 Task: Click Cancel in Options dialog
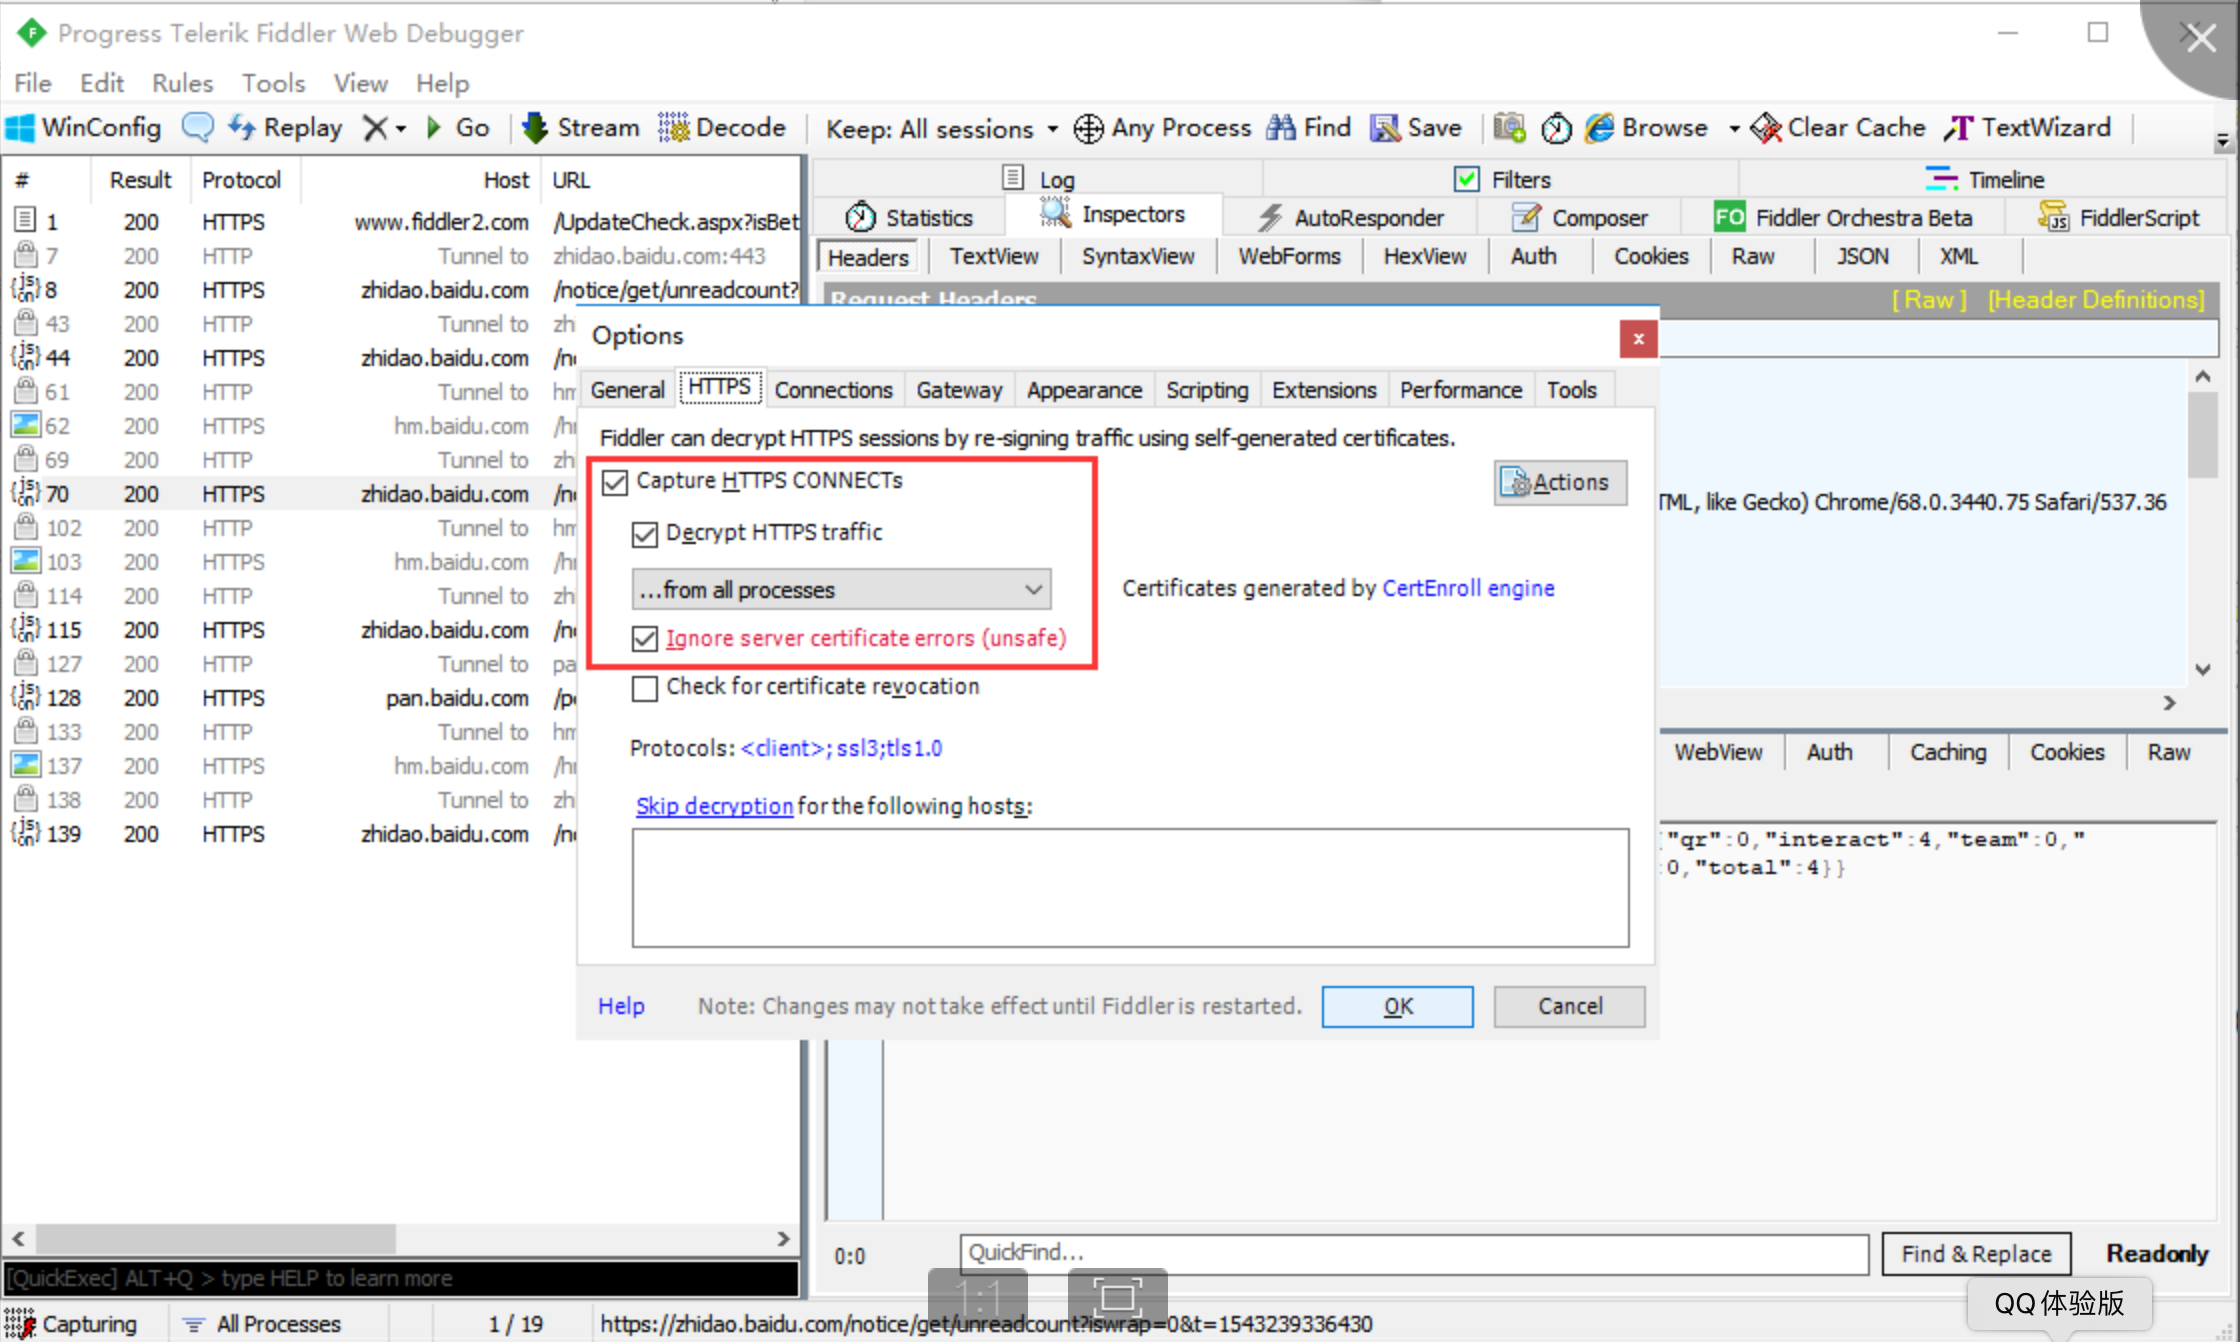1570,1007
